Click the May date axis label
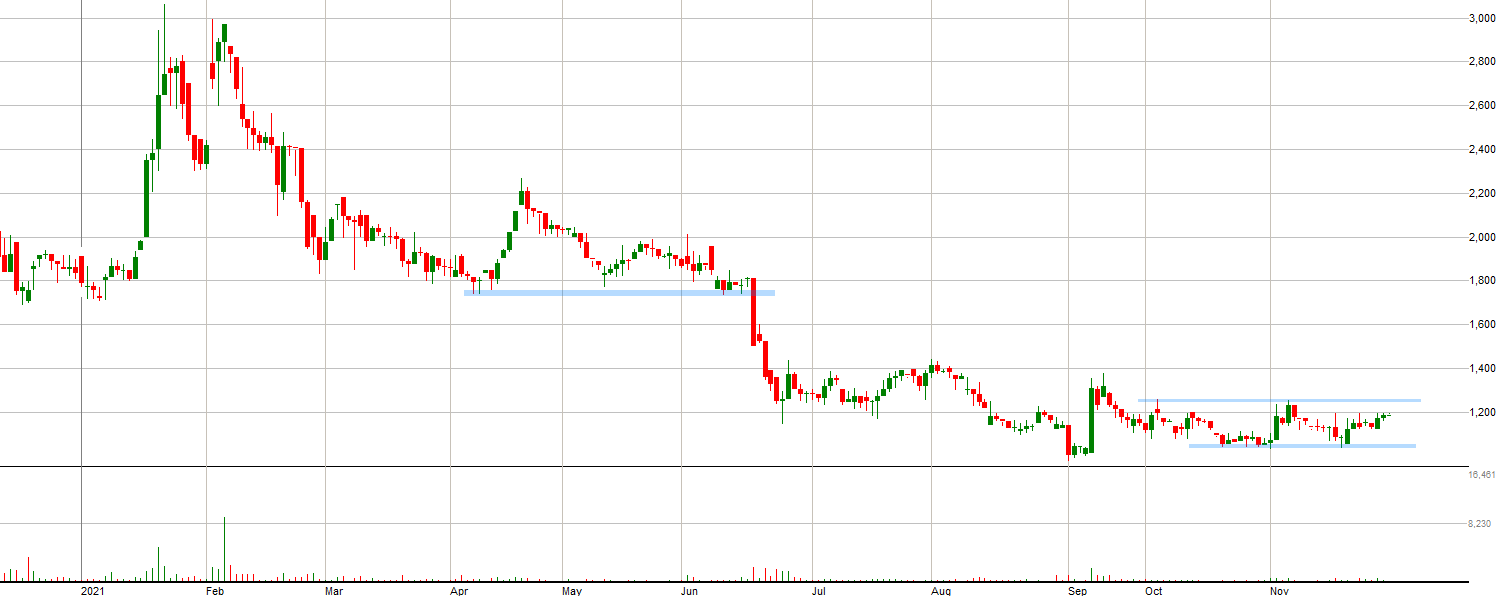 point(572,591)
